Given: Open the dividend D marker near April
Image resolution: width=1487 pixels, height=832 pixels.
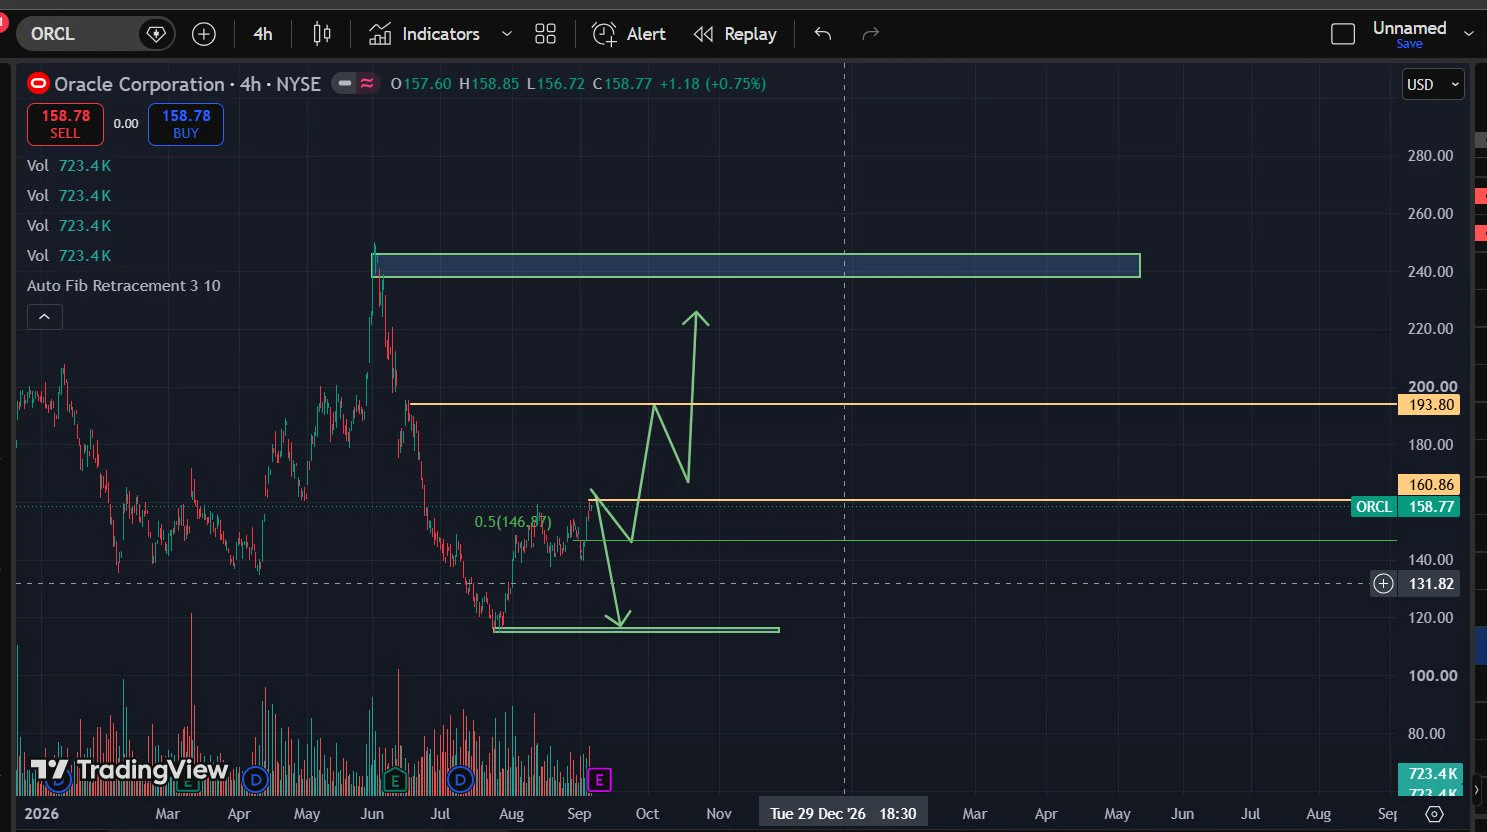Looking at the screenshot, I should tap(255, 779).
